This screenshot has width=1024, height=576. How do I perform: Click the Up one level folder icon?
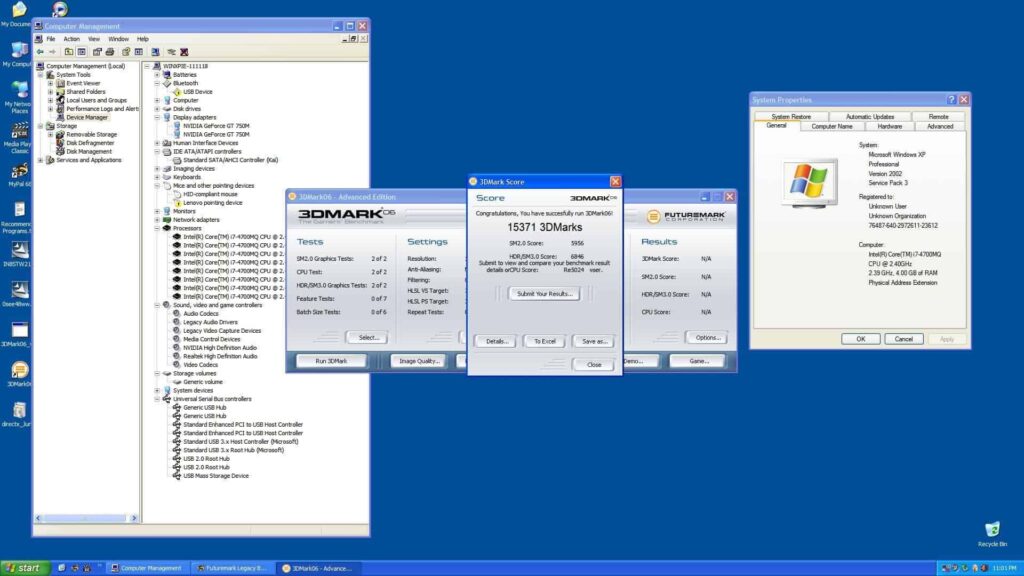(69, 52)
